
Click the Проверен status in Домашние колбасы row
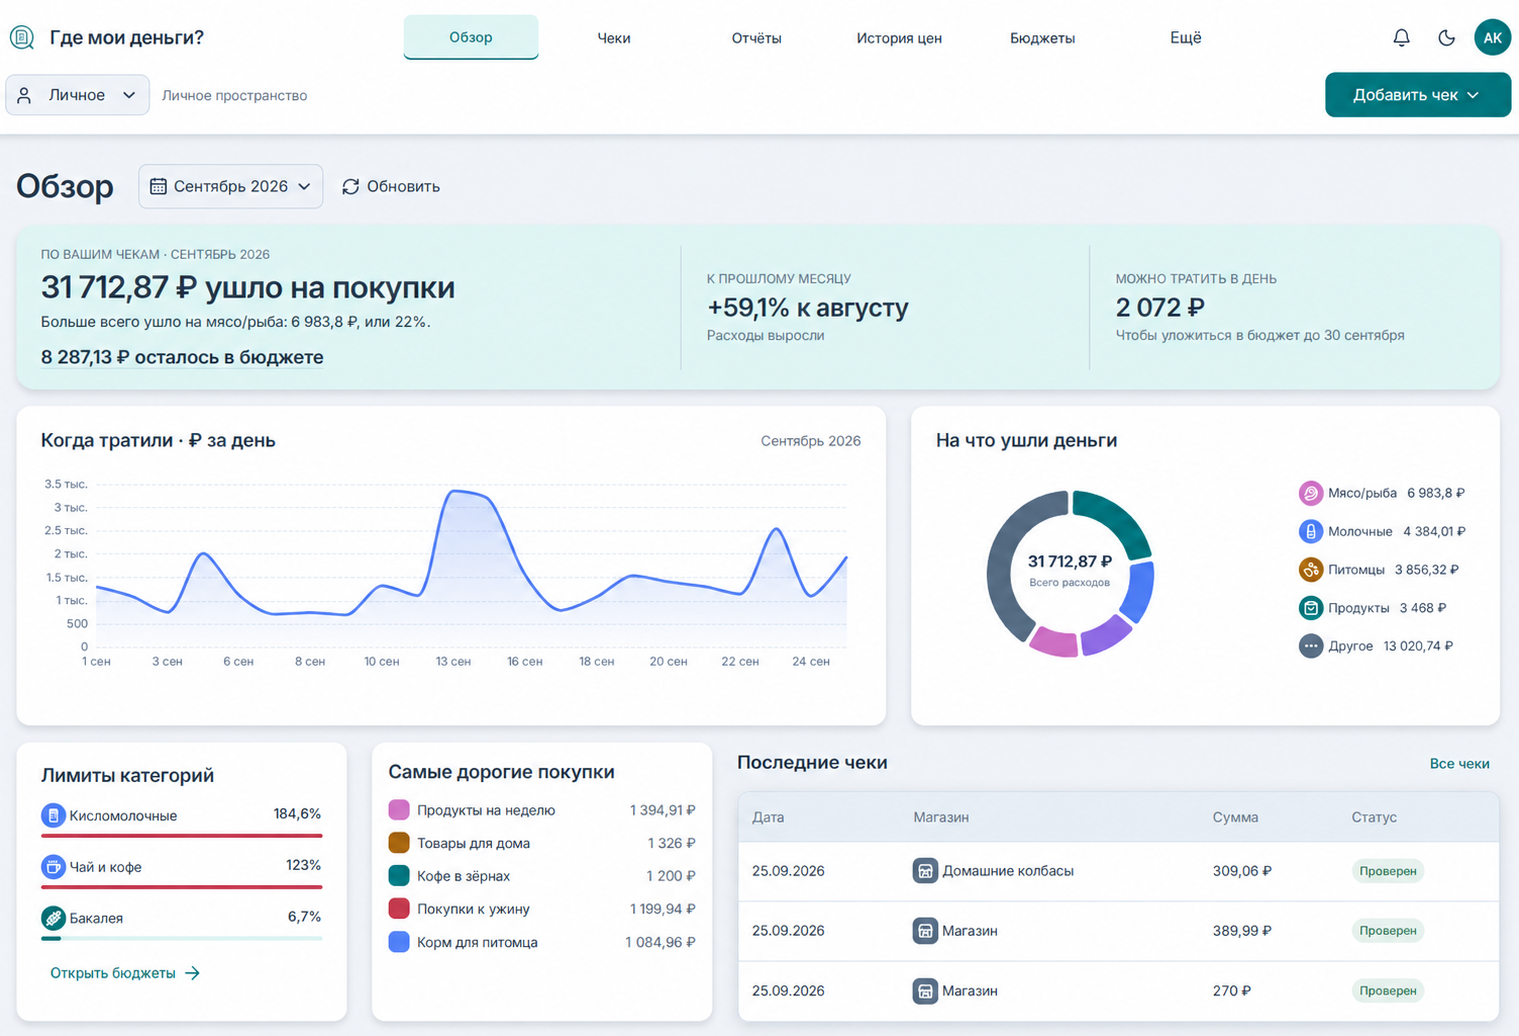pyautogui.click(x=1388, y=871)
